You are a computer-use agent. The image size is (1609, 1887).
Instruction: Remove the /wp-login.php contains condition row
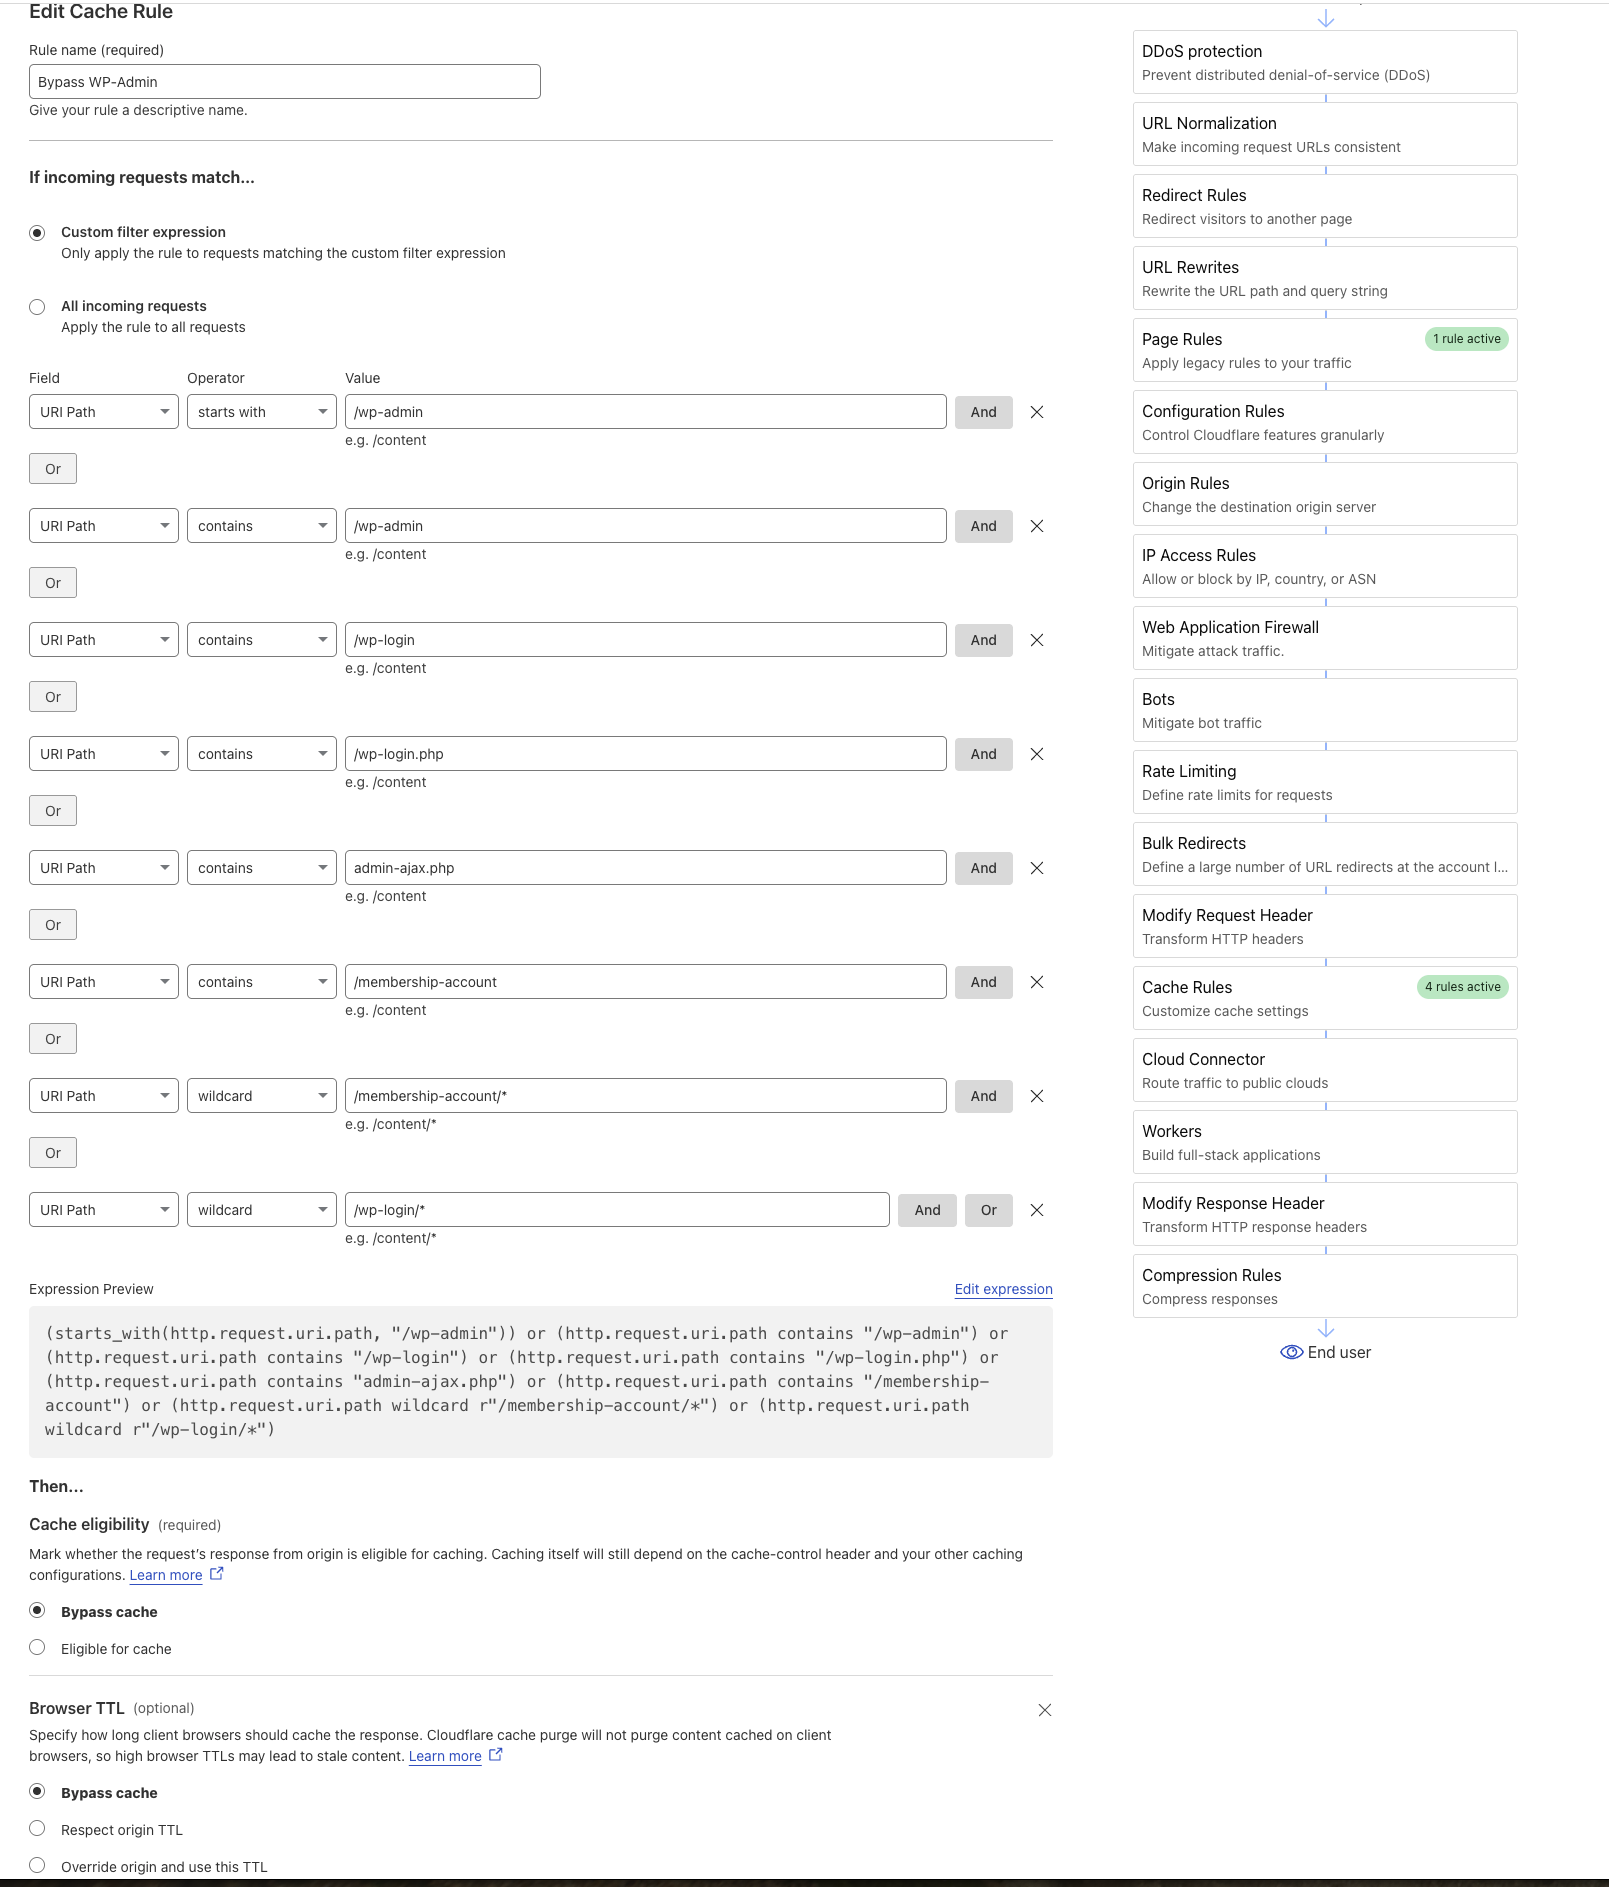(x=1037, y=754)
